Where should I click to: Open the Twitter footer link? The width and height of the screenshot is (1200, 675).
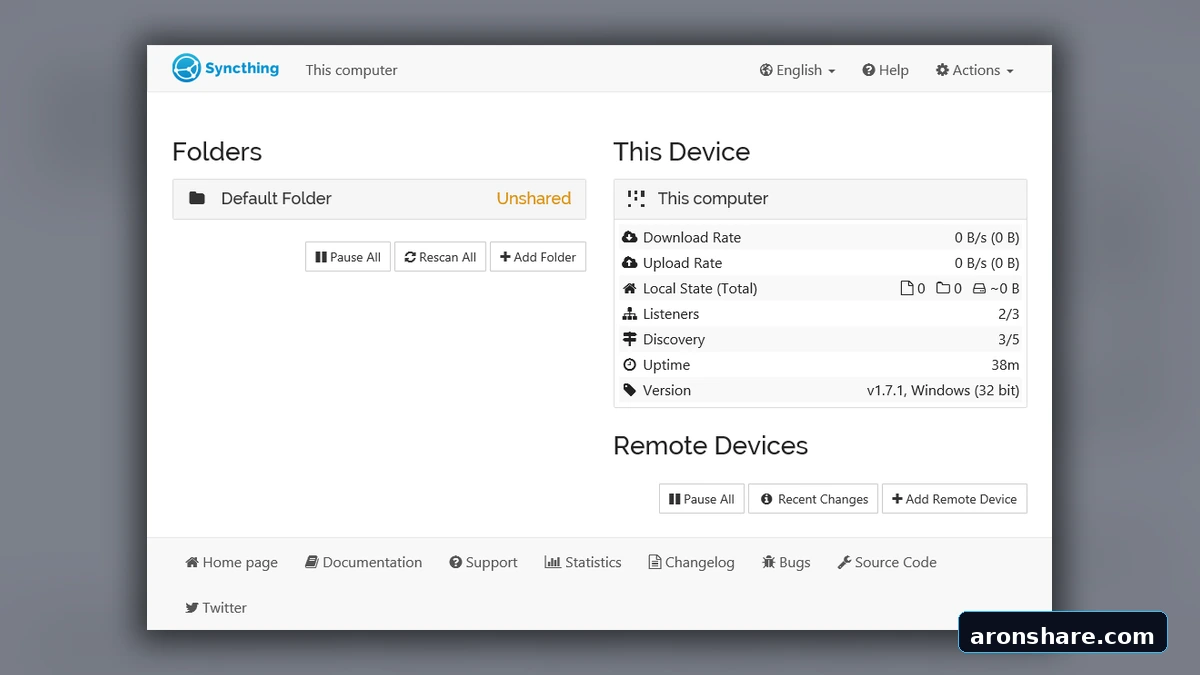click(216, 607)
